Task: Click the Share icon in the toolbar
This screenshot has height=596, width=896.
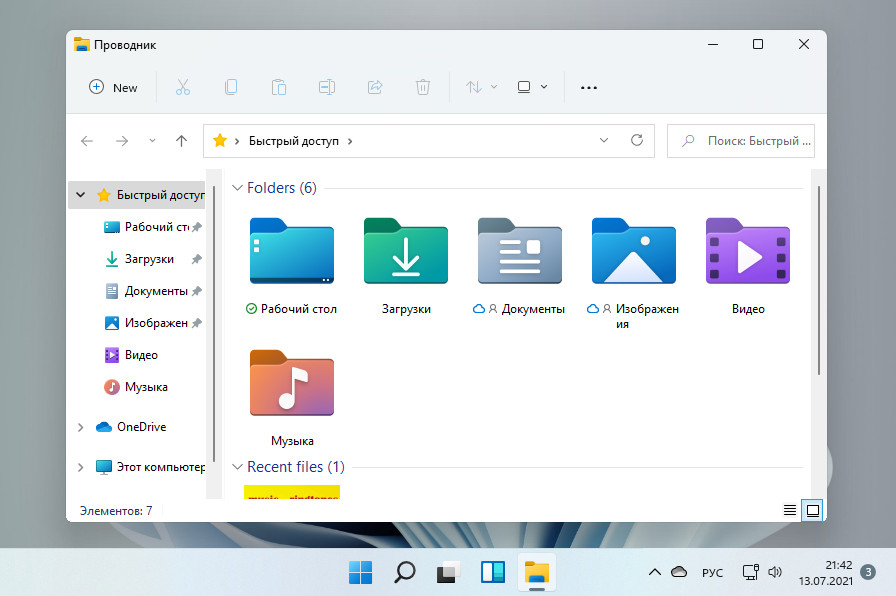Action: pos(375,87)
